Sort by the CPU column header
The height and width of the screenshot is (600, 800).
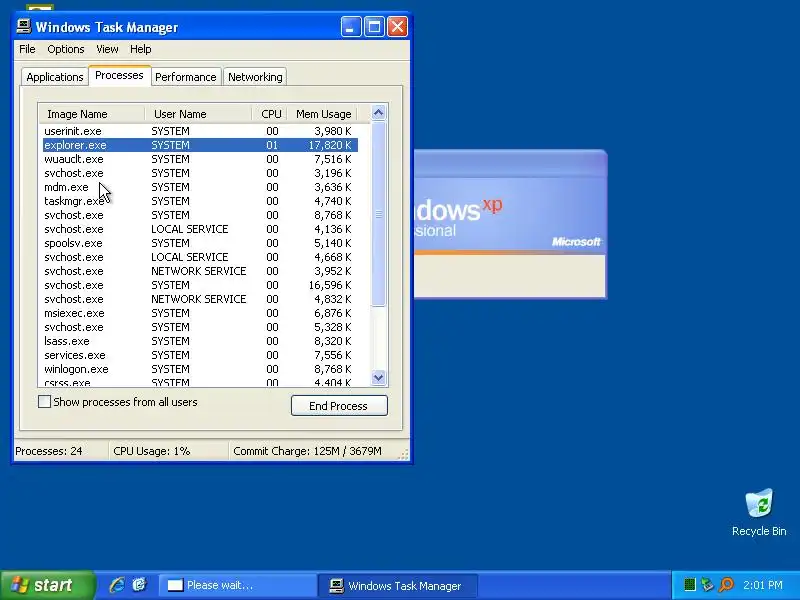coord(270,114)
